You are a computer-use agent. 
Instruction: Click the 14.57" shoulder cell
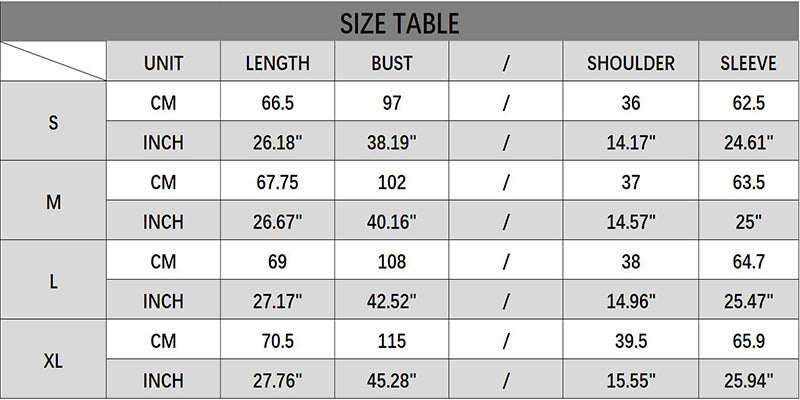click(631, 222)
